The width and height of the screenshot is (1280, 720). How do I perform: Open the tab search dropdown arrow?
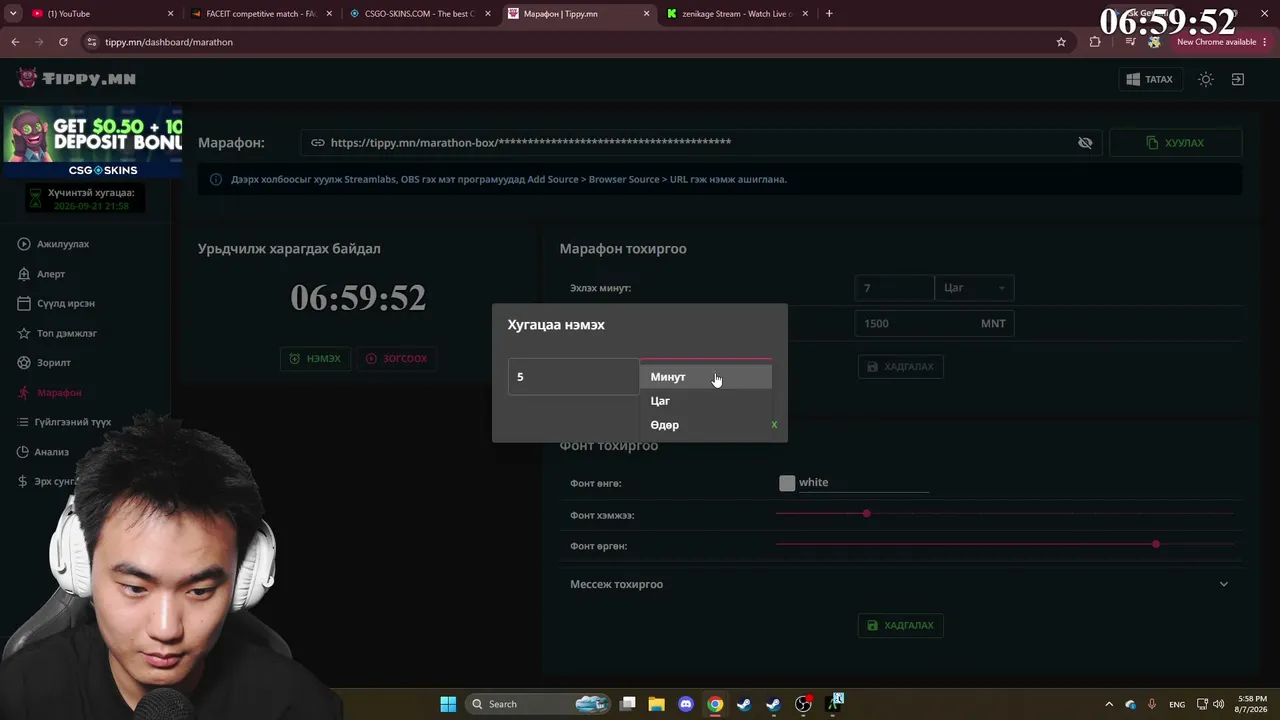13,14
